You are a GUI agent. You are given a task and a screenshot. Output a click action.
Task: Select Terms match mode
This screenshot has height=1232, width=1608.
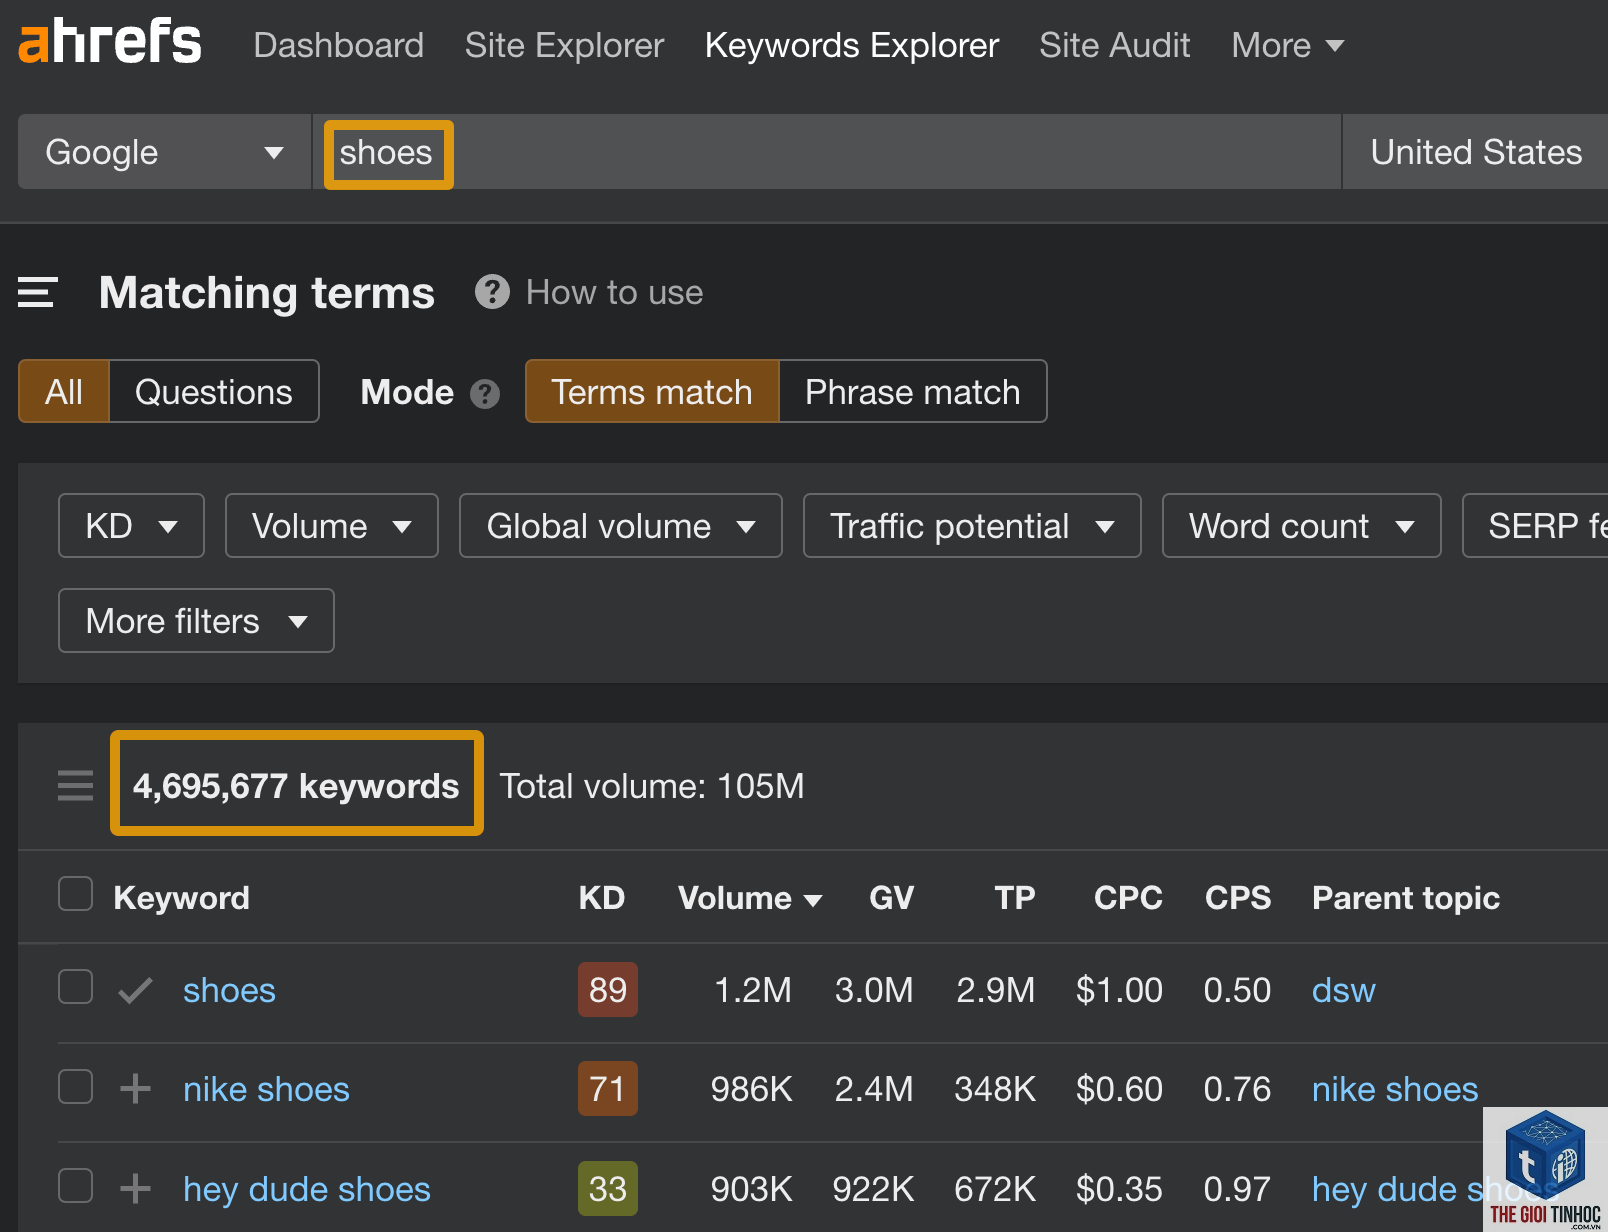coord(652,391)
